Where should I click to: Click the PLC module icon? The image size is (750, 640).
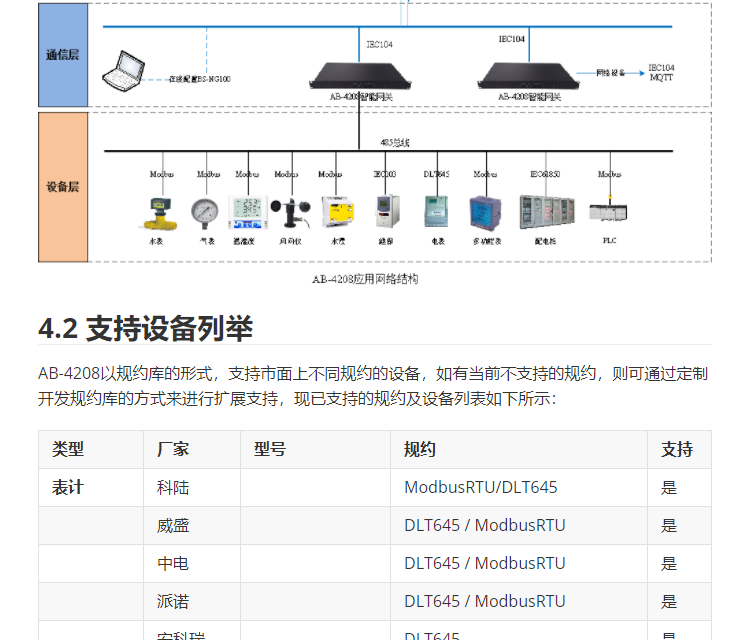(608, 211)
